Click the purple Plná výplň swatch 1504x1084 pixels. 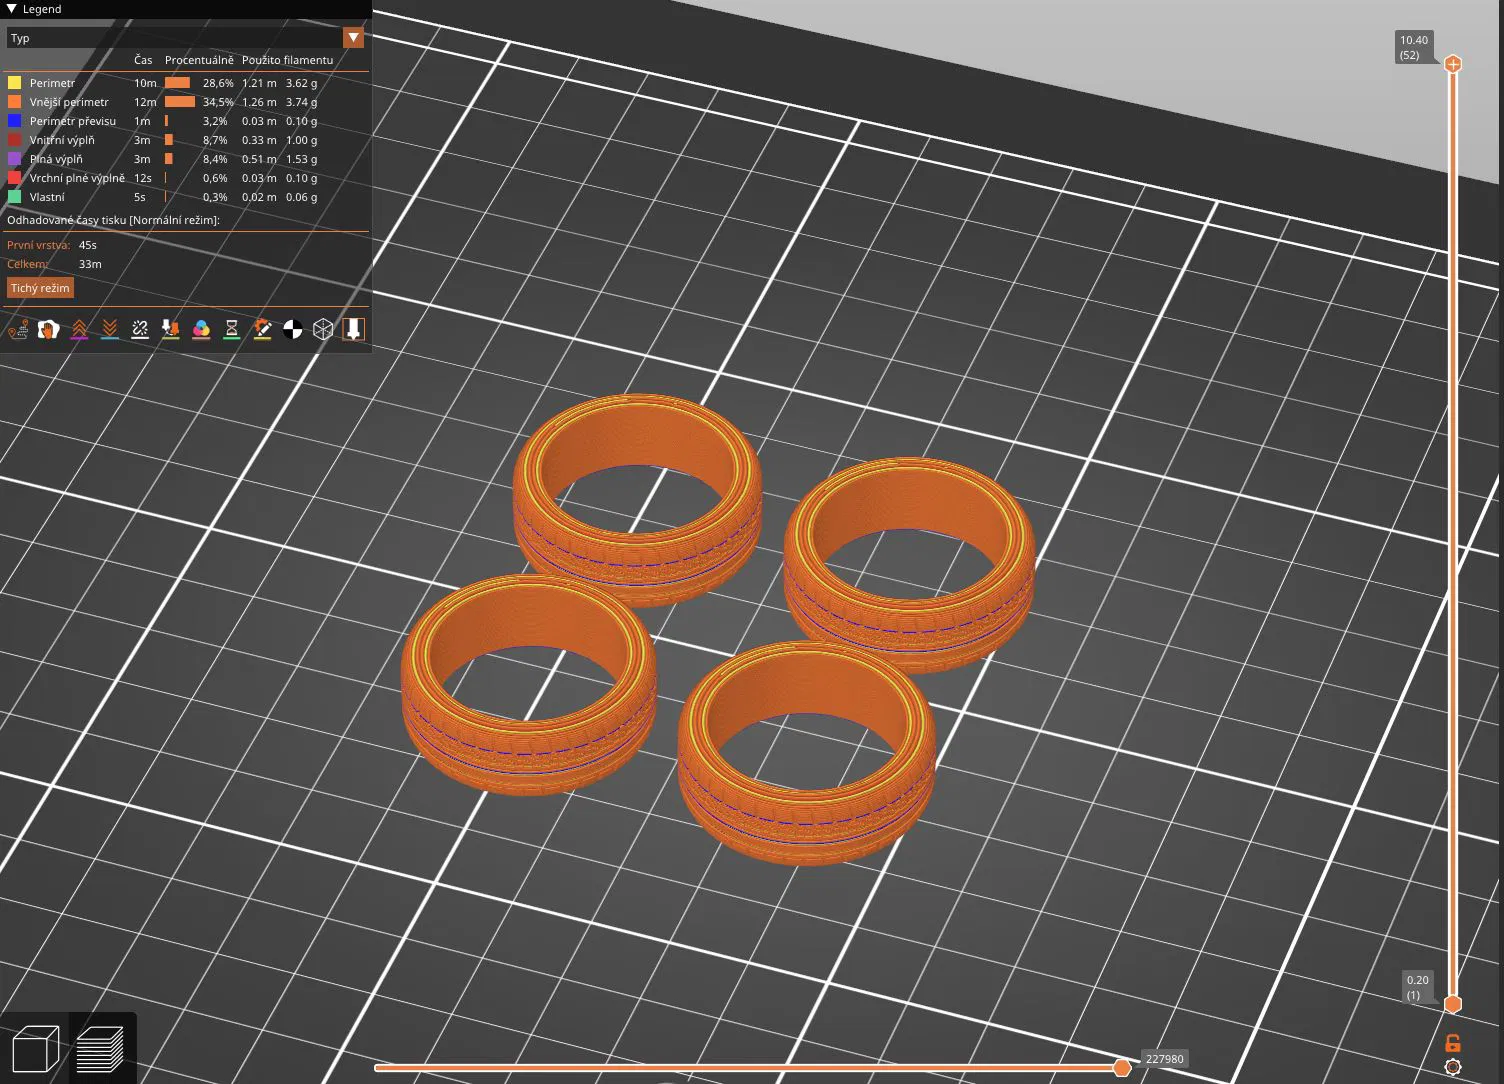coord(15,159)
